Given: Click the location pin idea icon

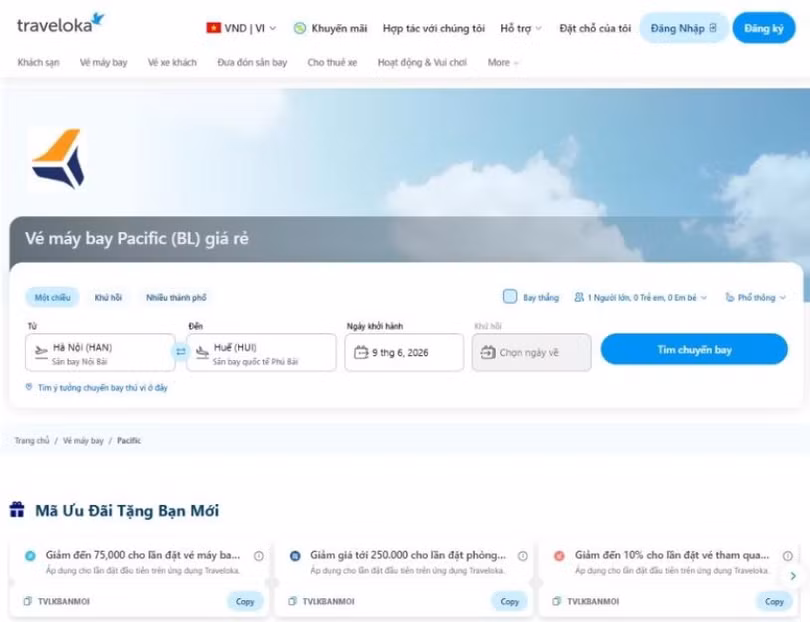Looking at the screenshot, I should pyautogui.click(x=29, y=387).
